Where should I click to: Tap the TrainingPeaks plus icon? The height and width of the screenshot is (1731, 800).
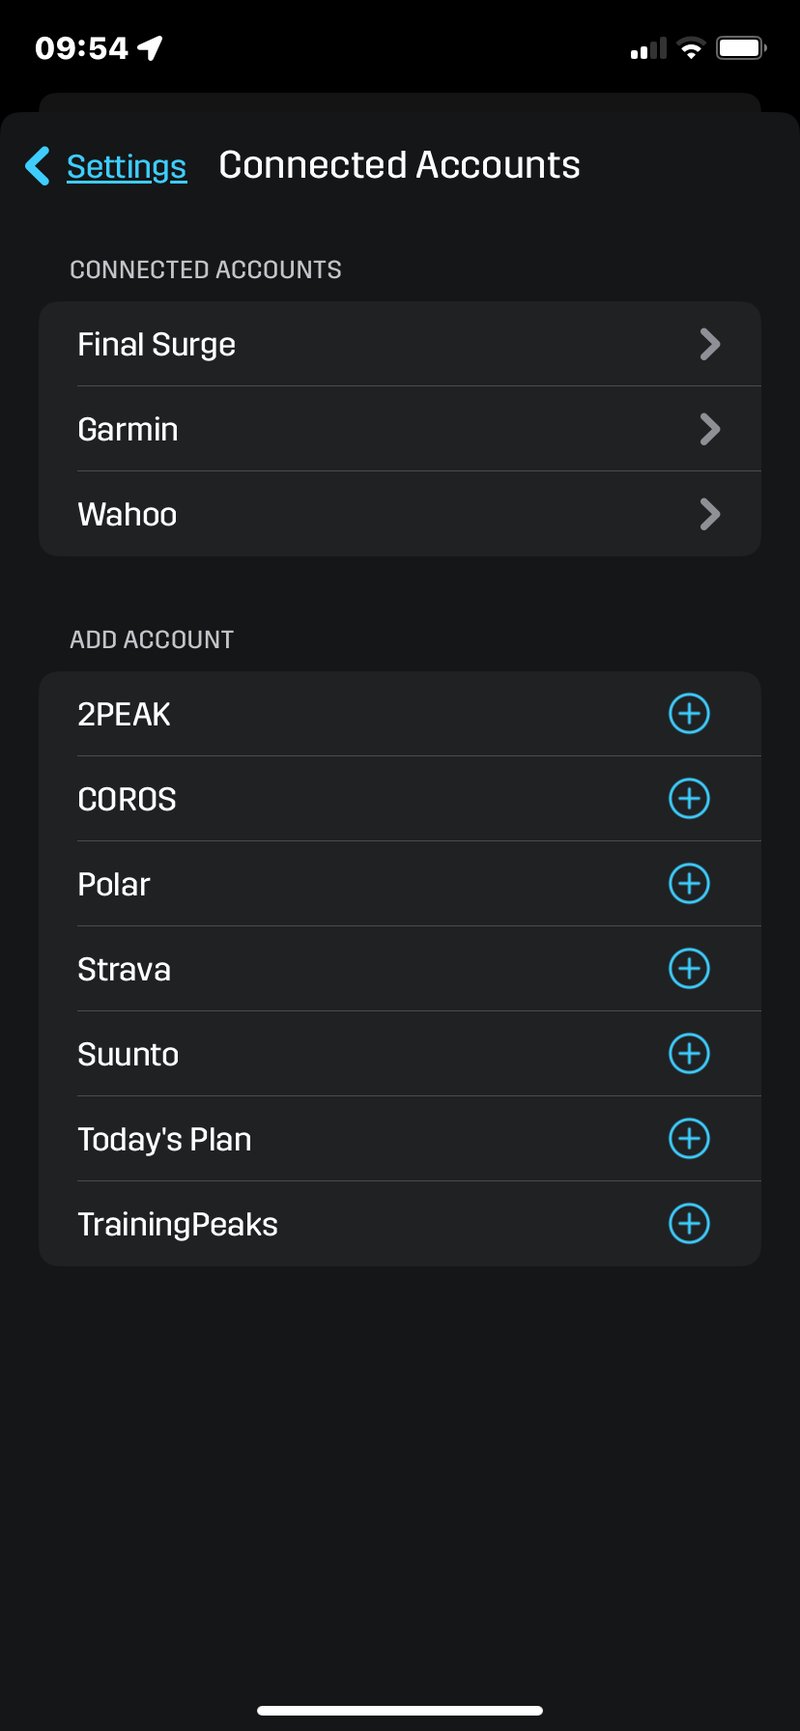point(689,1224)
